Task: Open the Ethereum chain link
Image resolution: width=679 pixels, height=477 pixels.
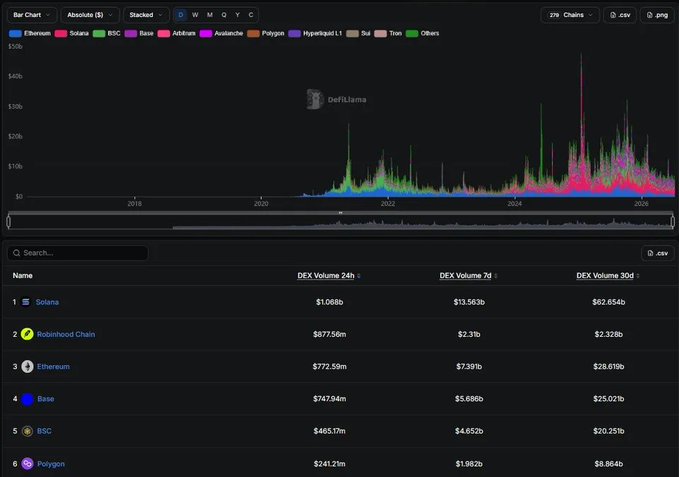Action: point(53,367)
